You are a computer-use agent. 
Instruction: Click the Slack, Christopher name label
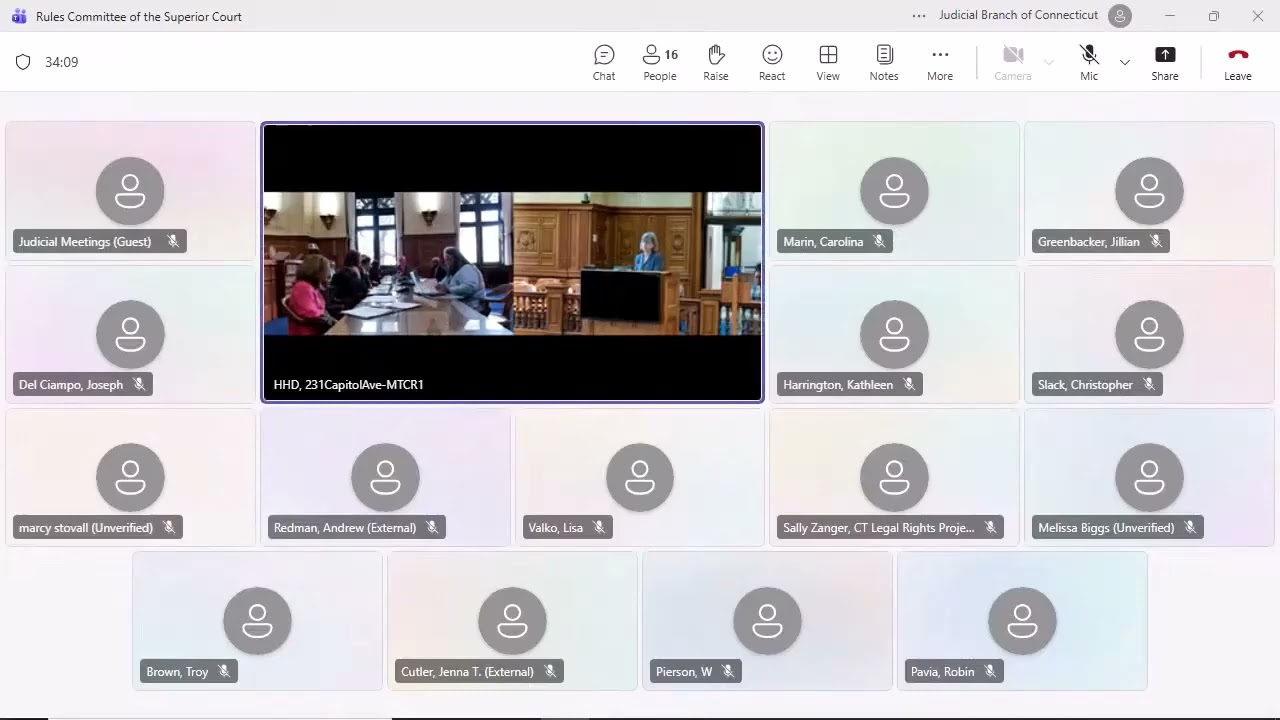(x=1085, y=384)
